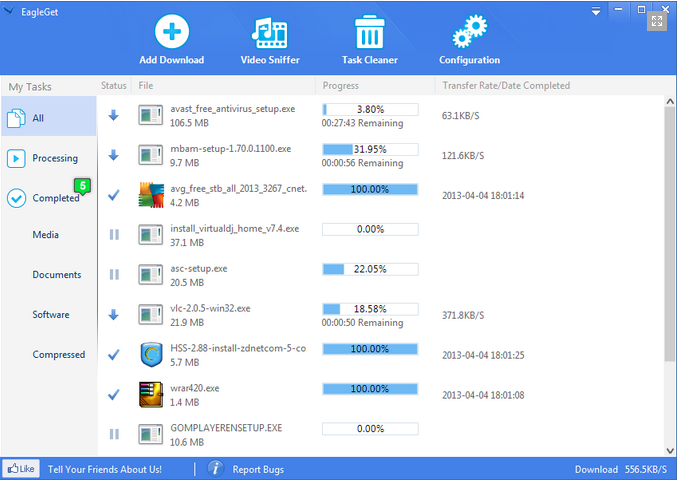The width and height of the screenshot is (678, 483).
Task: Click the Report Bugs info icon
Action: pos(215,469)
